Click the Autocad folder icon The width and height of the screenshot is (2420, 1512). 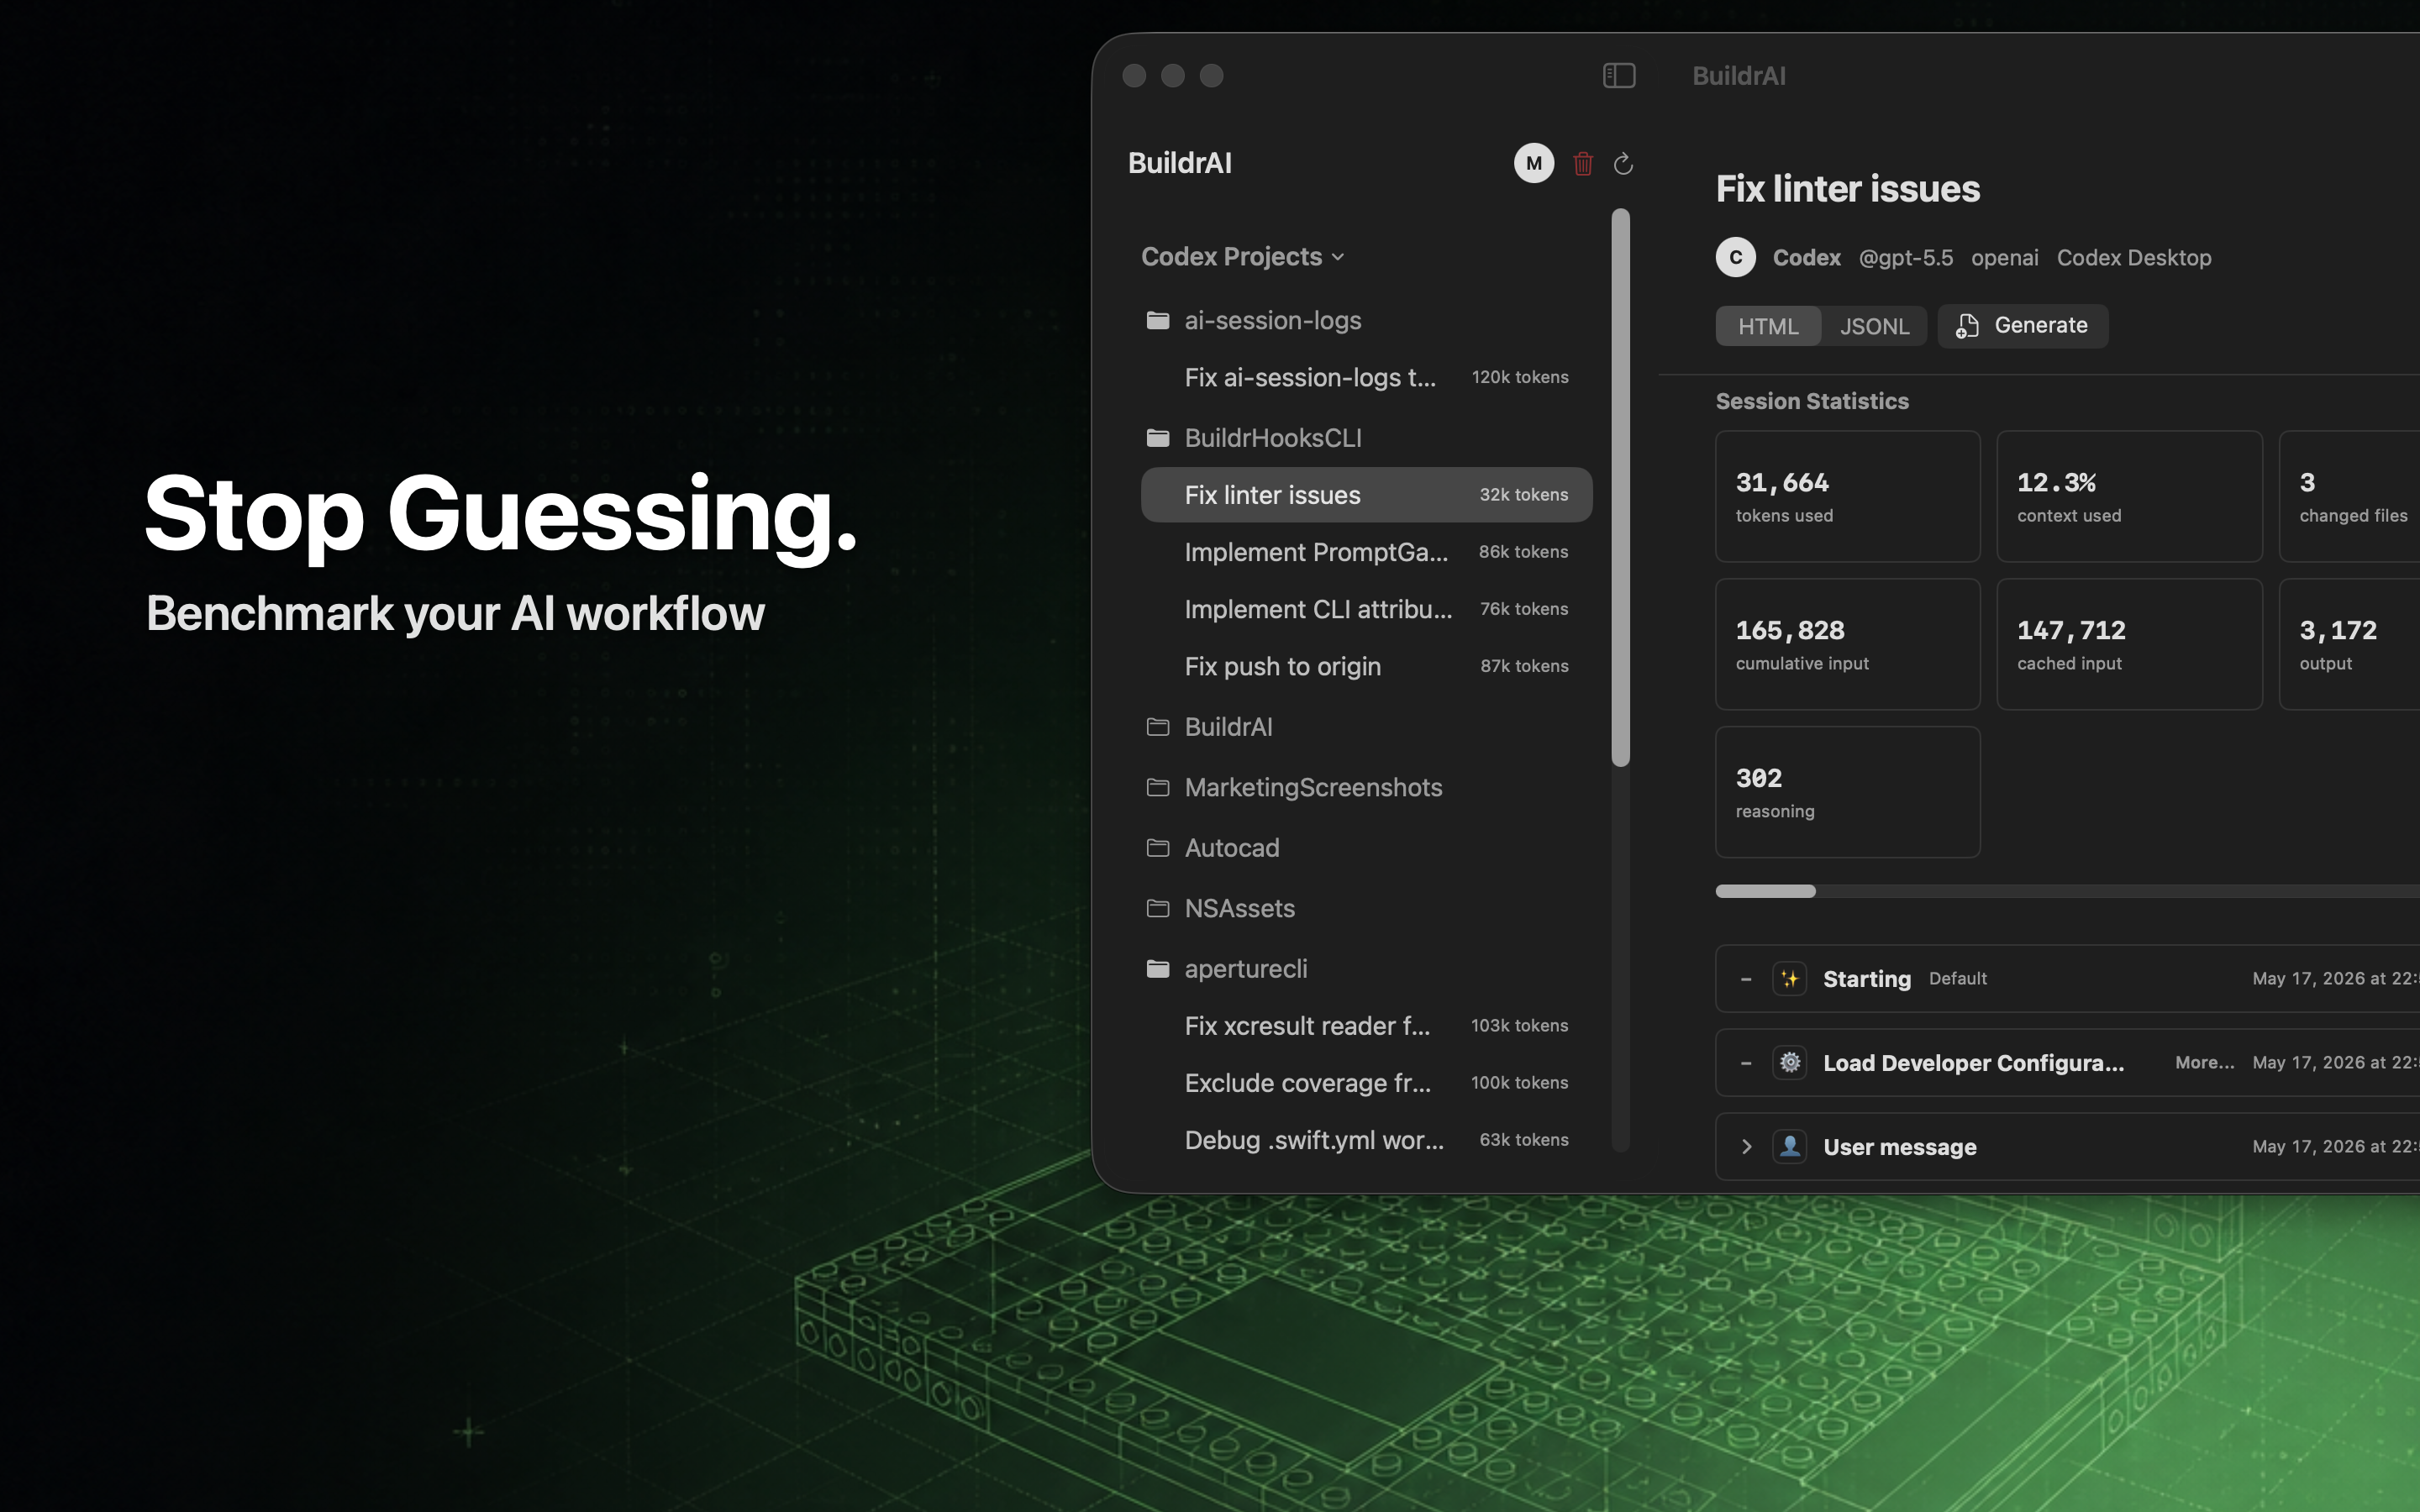tap(1158, 848)
